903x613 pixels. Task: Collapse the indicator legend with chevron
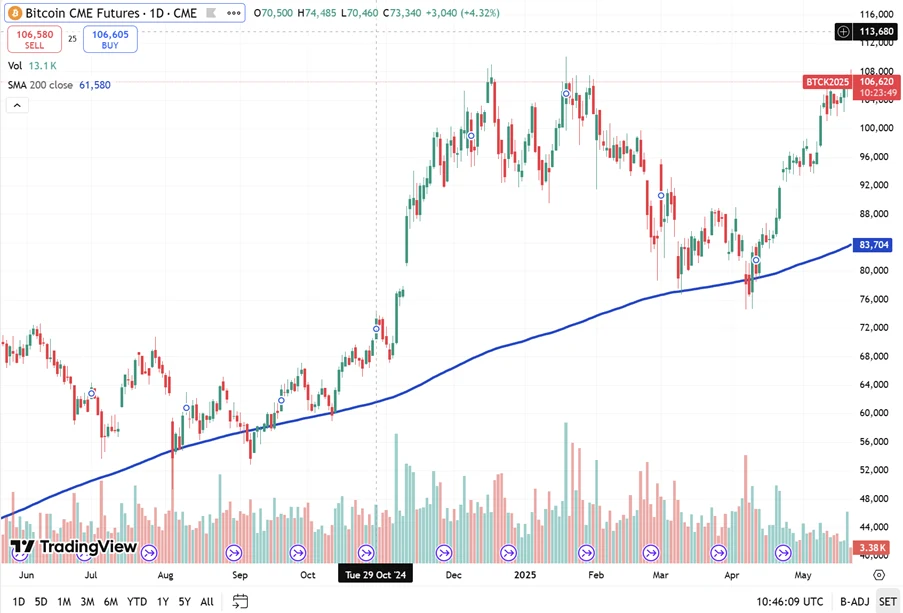[x=15, y=105]
